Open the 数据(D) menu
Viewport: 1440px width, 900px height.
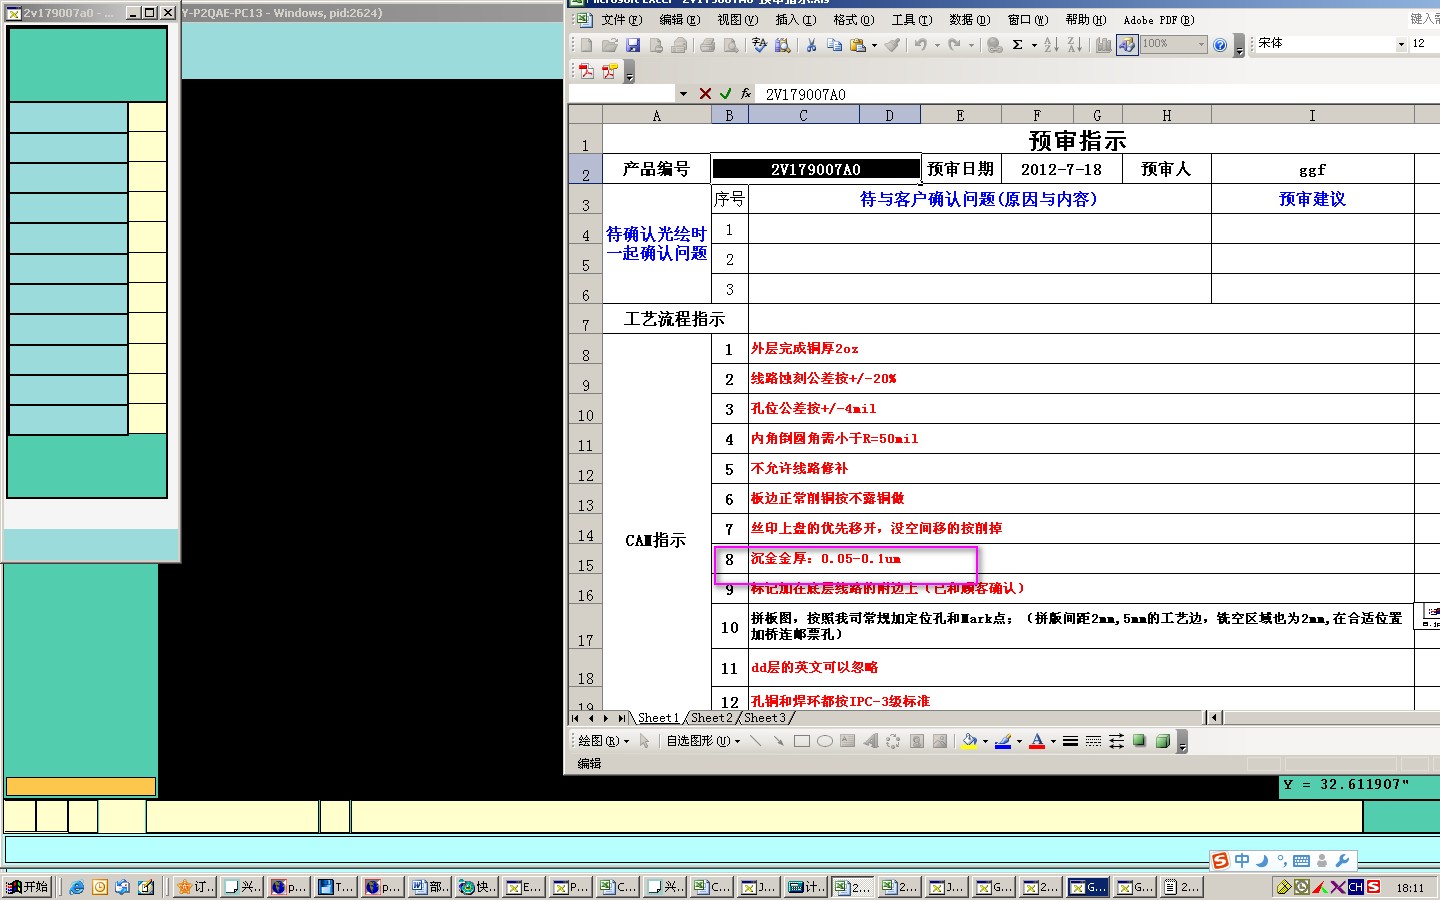click(970, 20)
